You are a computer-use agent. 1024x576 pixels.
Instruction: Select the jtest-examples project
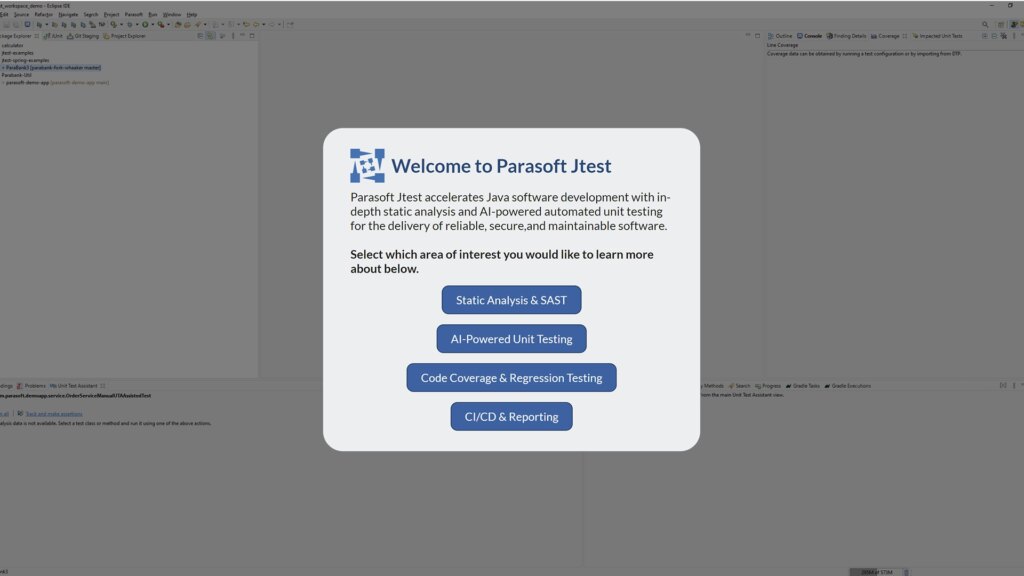click(x=18, y=53)
